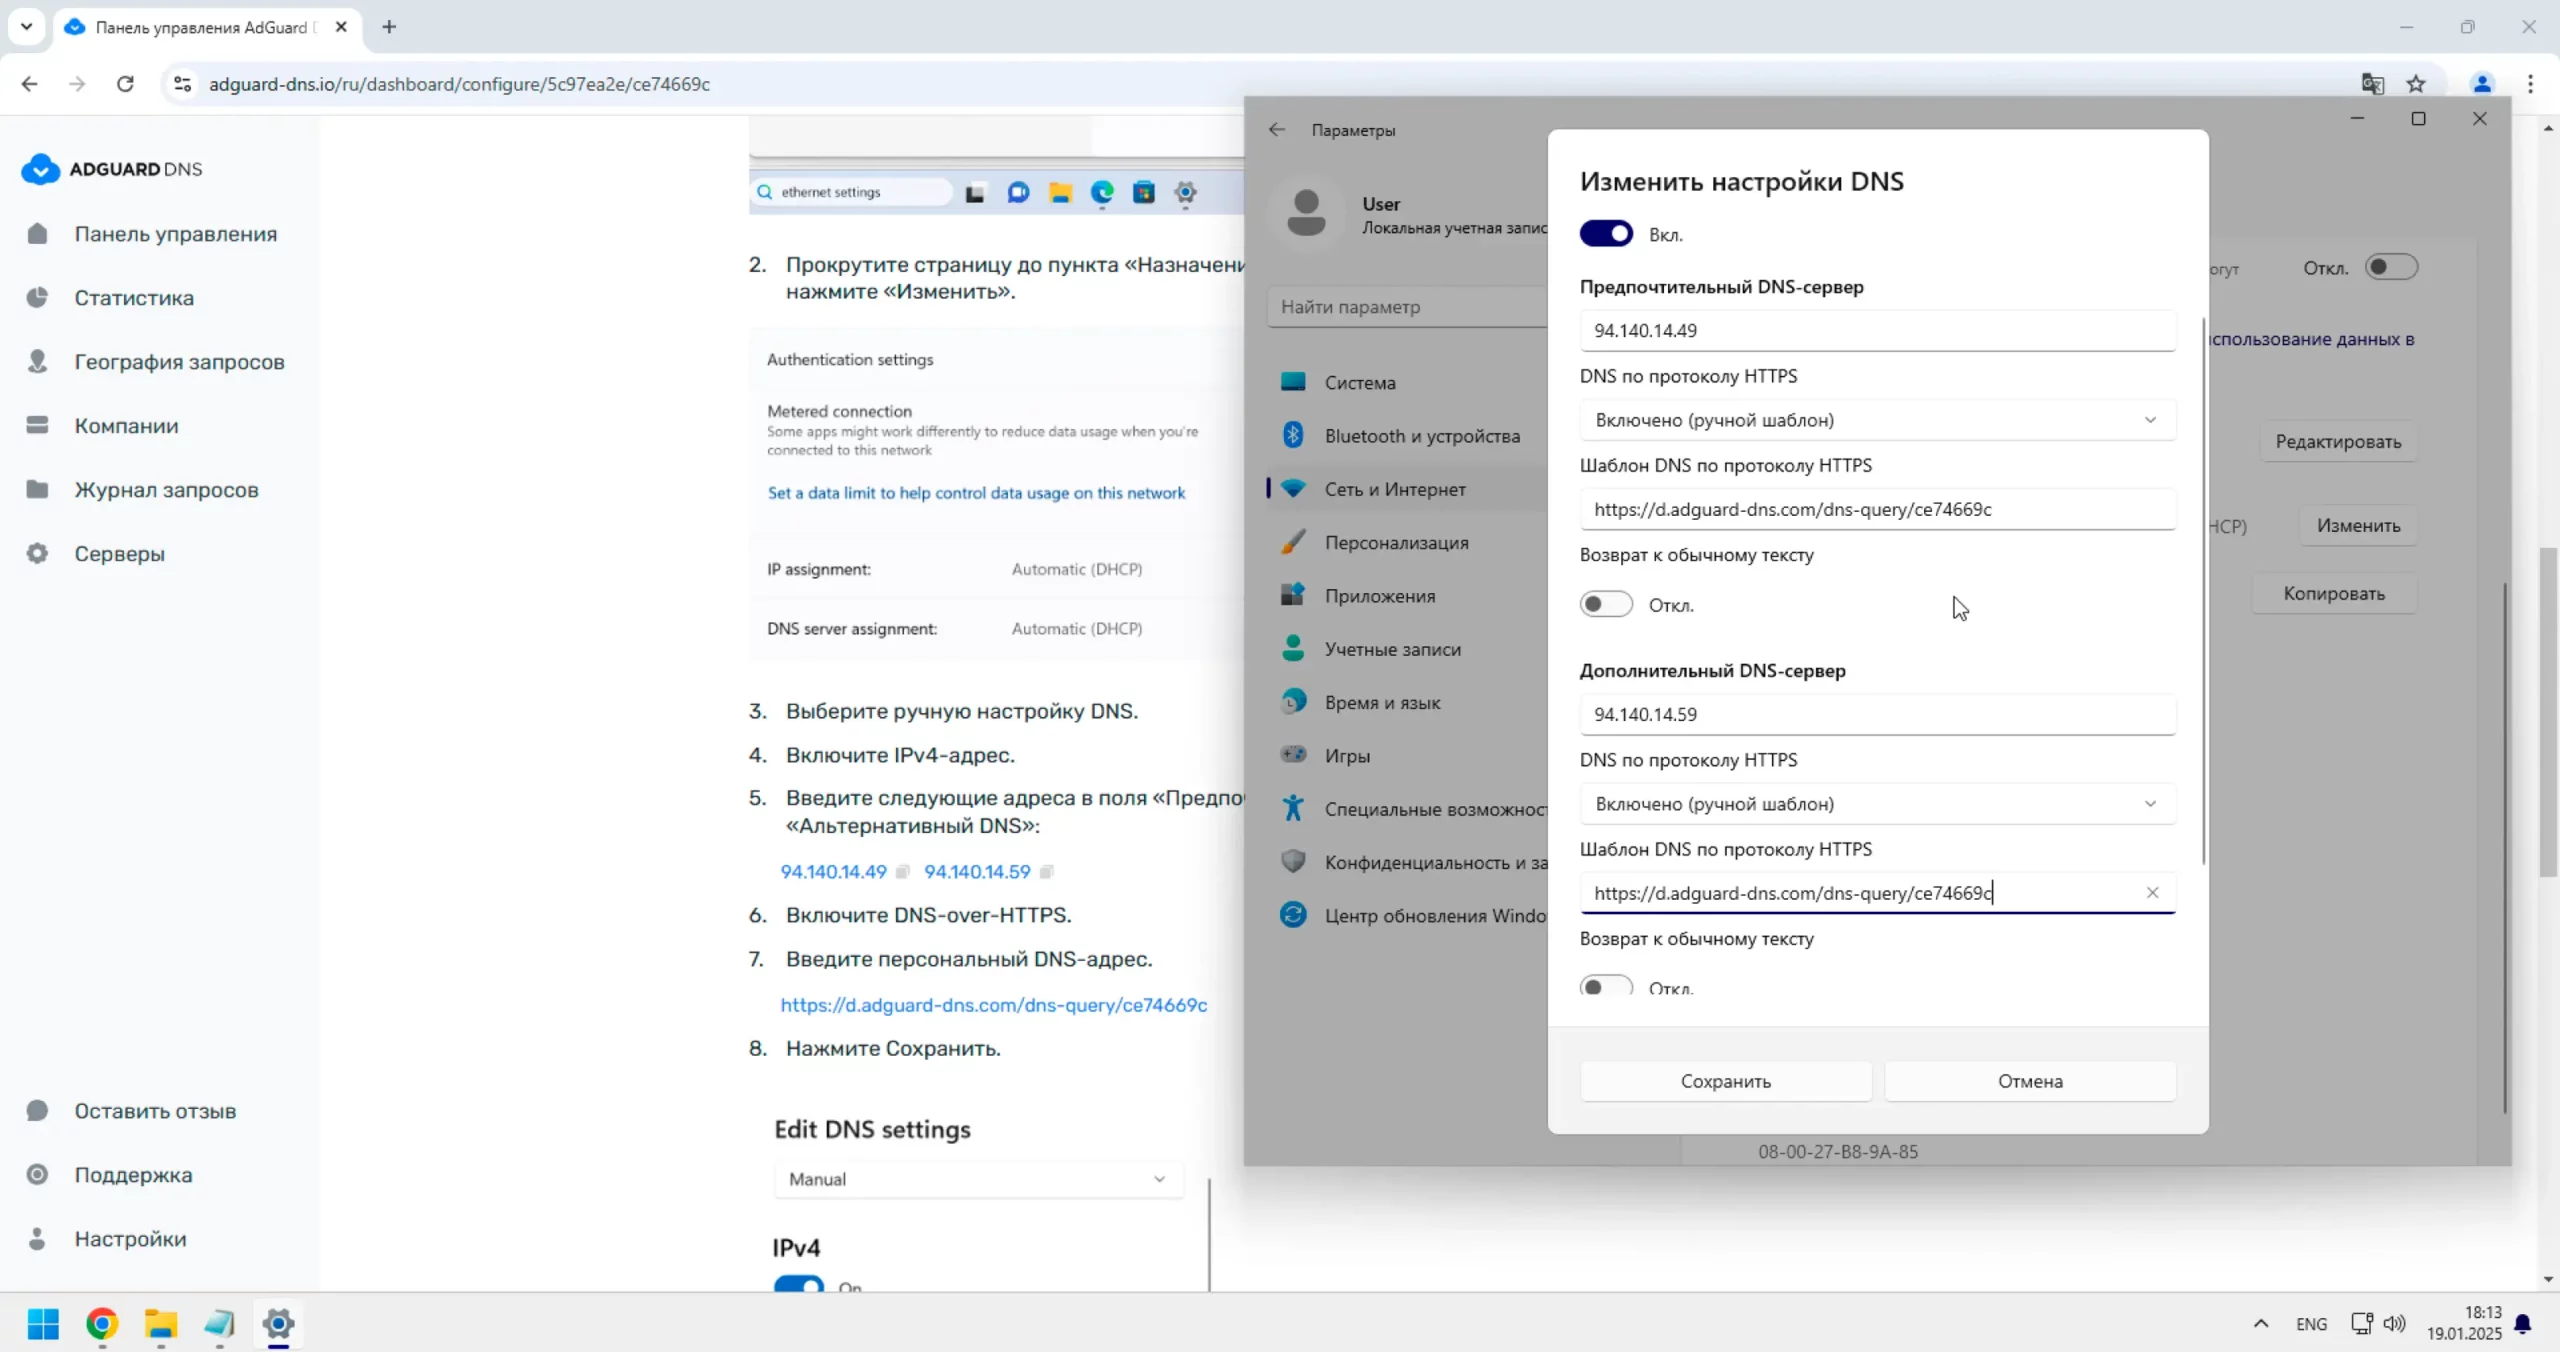Enable fallback to plaintext for the preferred DNS
Image resolution: width=2560 pixels, height=1352 pixels.
click(x=1606, y=605)
